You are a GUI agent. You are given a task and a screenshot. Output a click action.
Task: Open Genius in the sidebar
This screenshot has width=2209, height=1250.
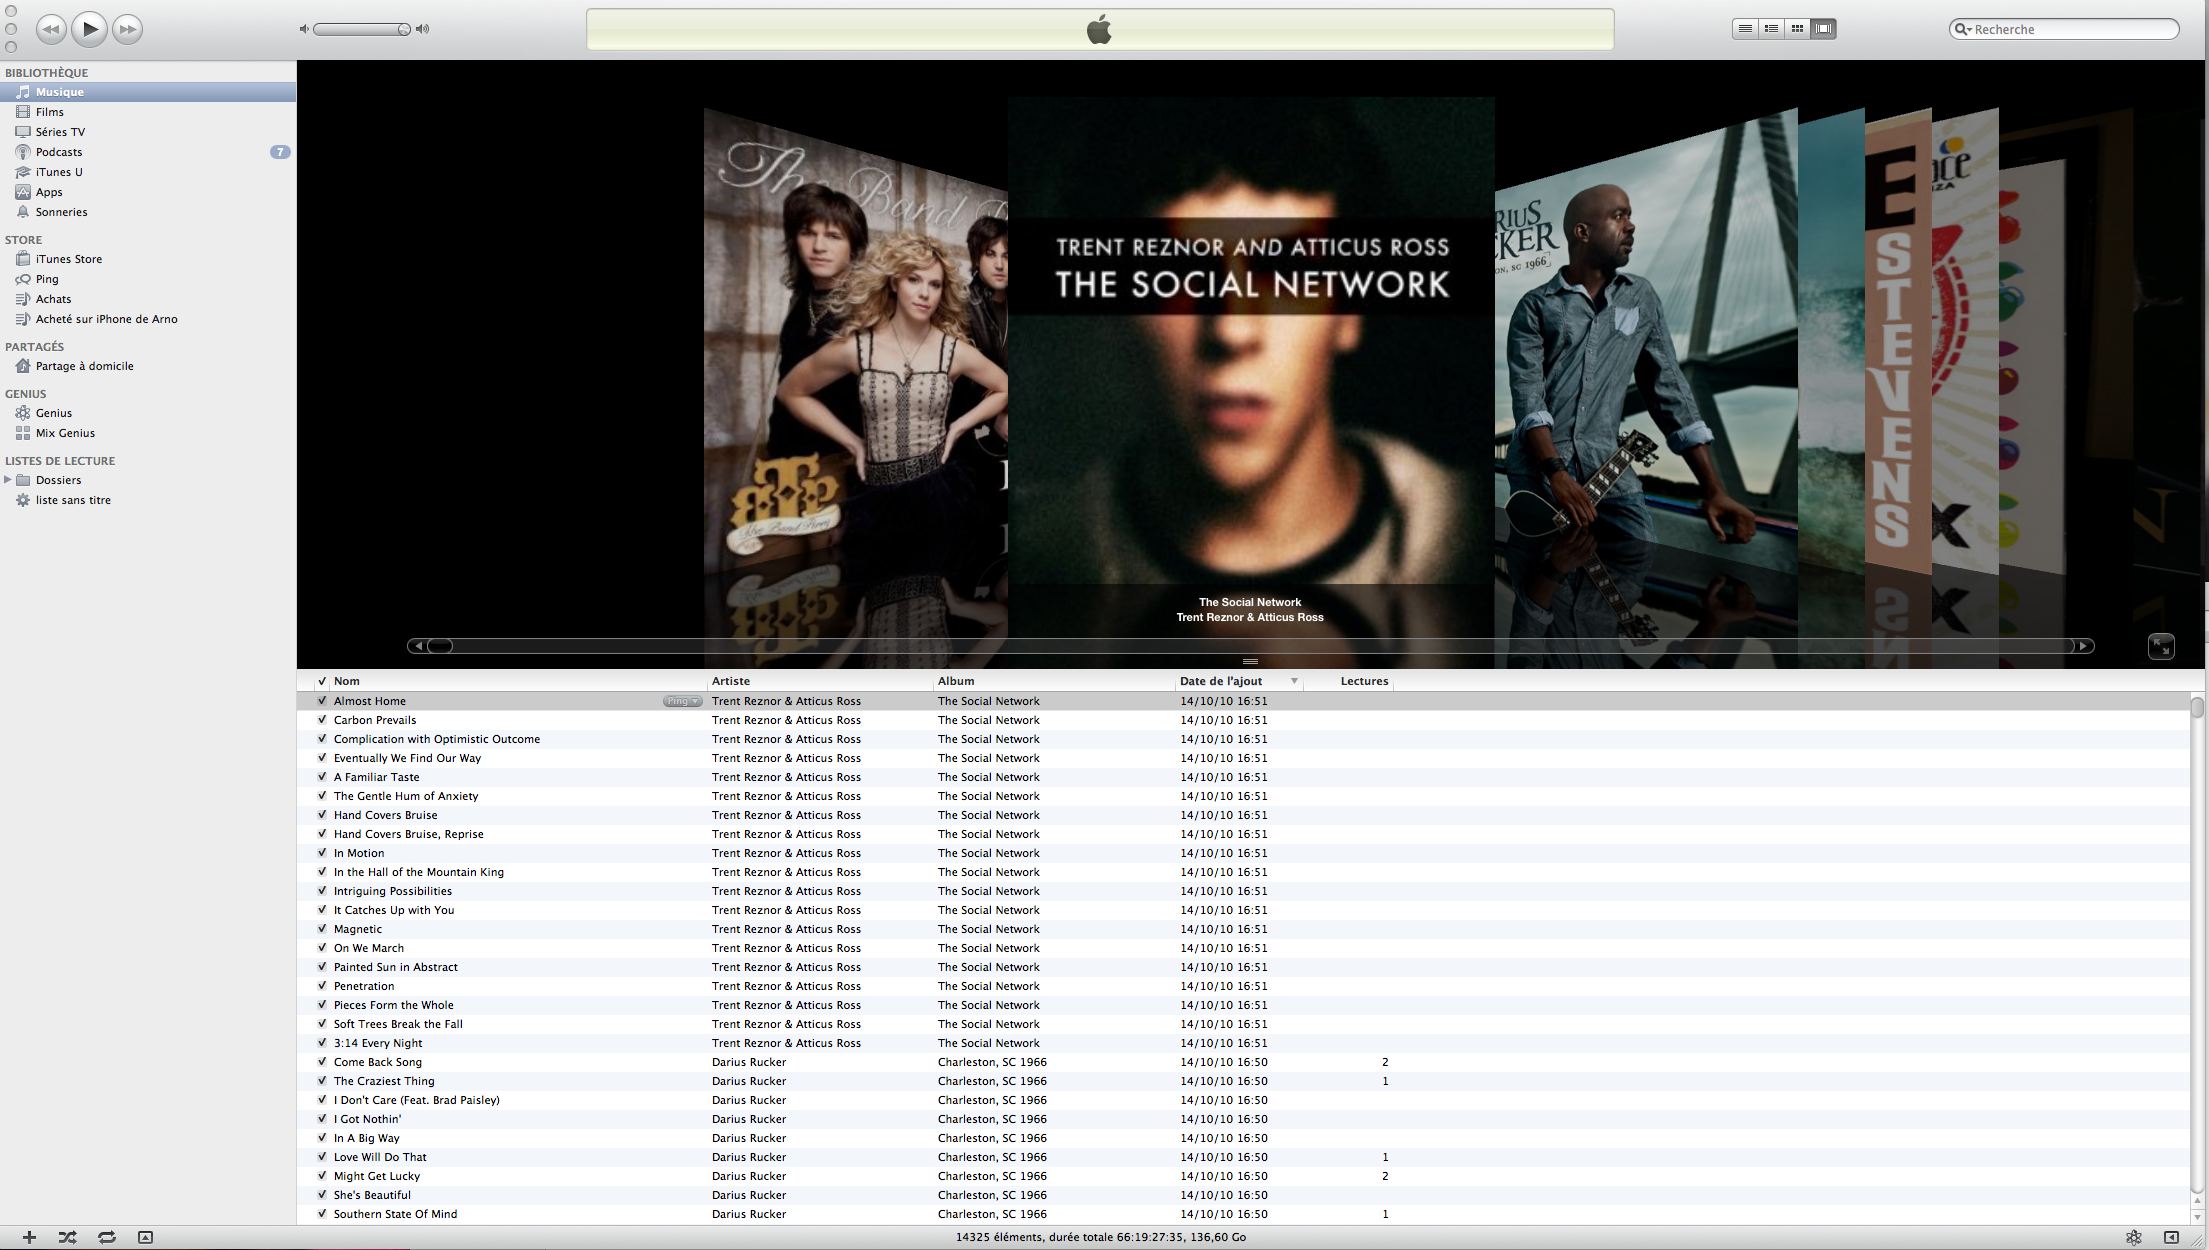tap(148, 413)
